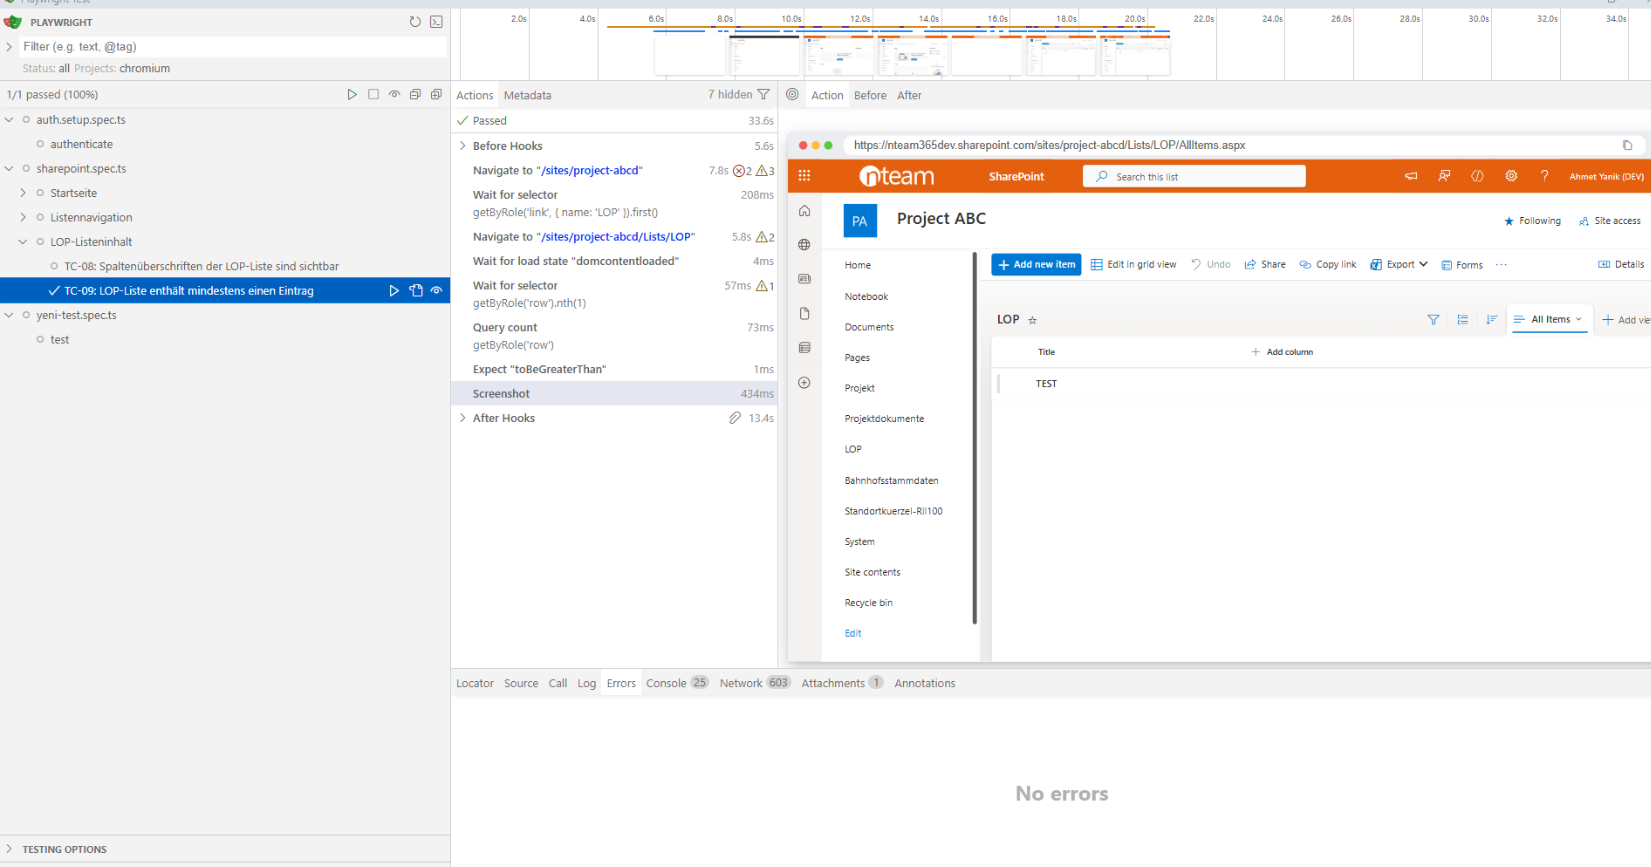This screenshot has width=1651, height=867.
Task: Open the Console tab
Action: tap(677, 683)
